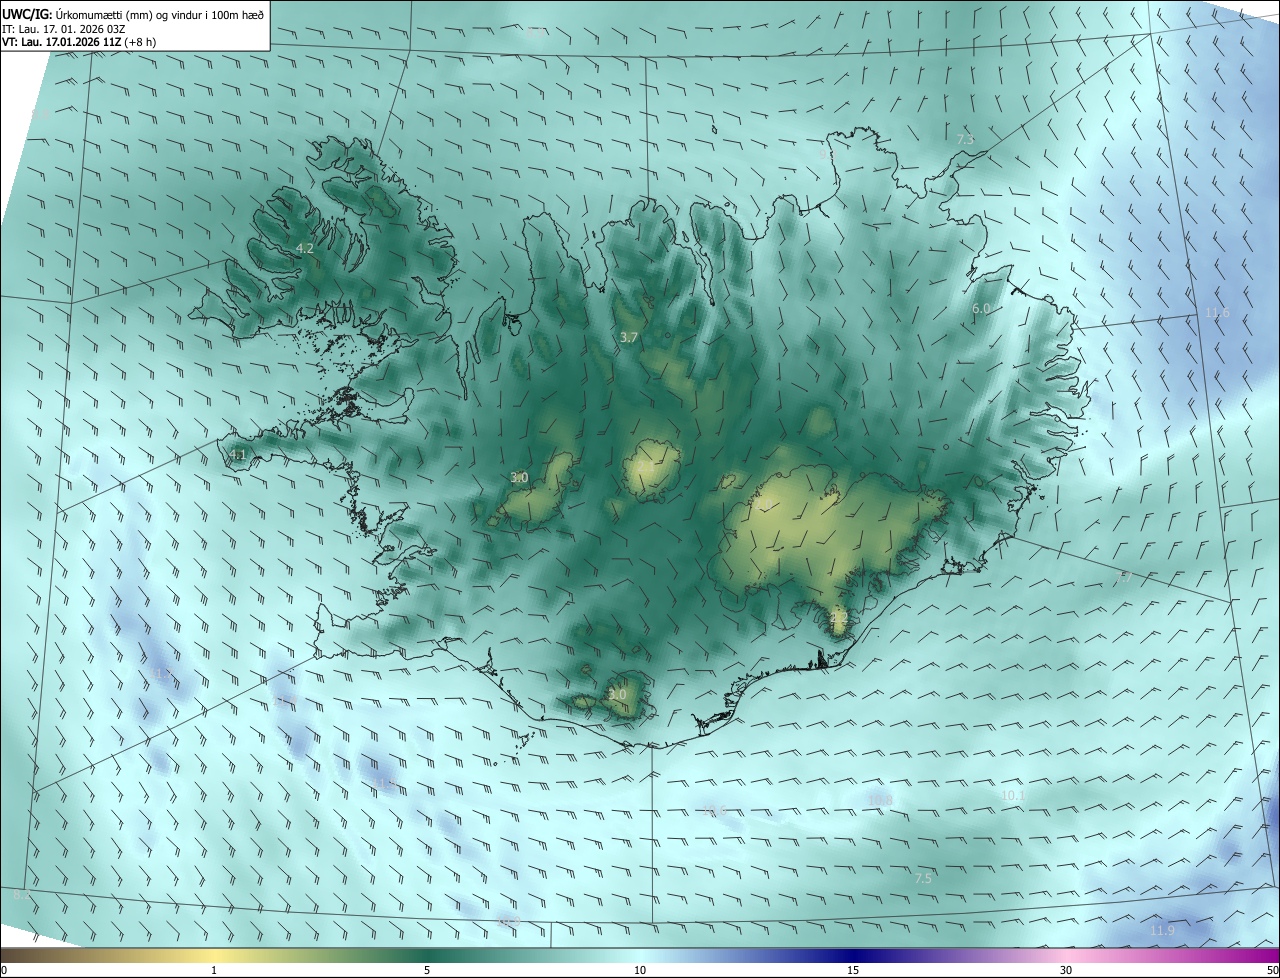Click the 10.1 value over the southern sea

click(1013, 795)
